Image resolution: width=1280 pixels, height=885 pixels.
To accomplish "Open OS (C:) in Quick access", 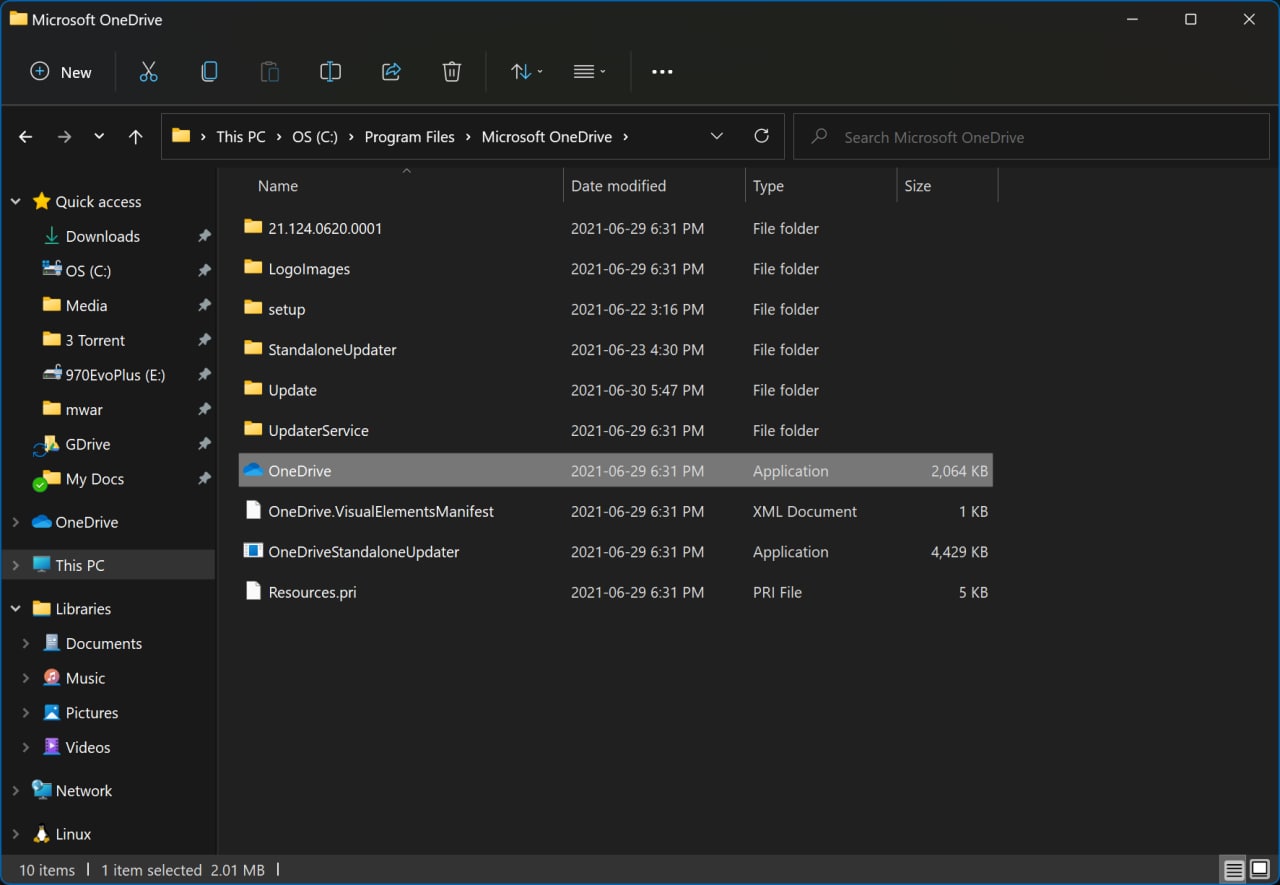I will [88, 271].
